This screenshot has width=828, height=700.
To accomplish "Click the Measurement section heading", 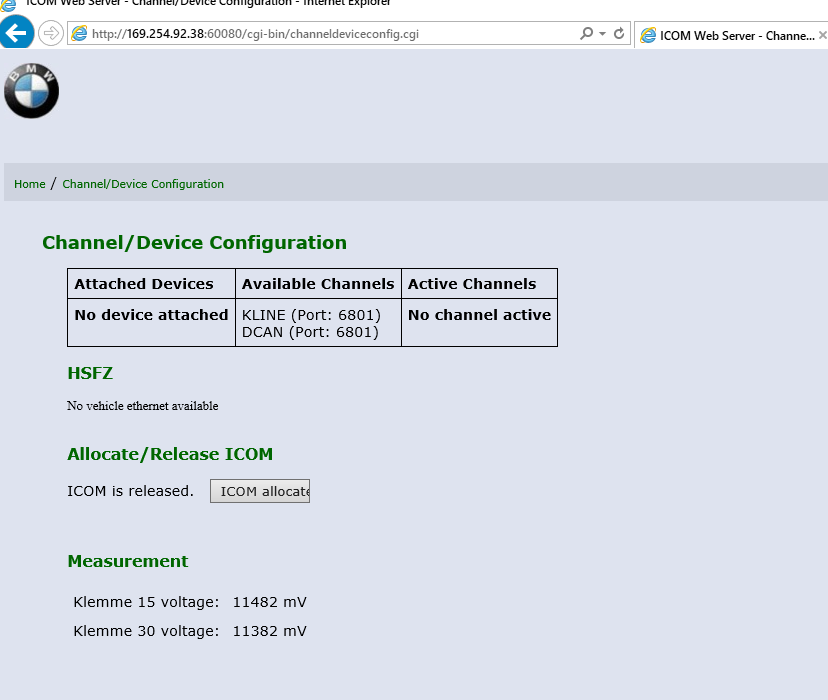I will pyautogui.click(x=128, y=561).
